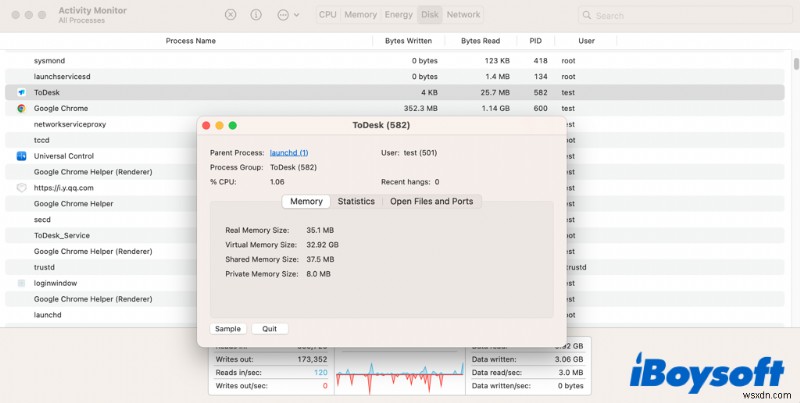Click the Virtual Memory Size 32.92 GB value

pyautogui.click(x=322, y=245)
